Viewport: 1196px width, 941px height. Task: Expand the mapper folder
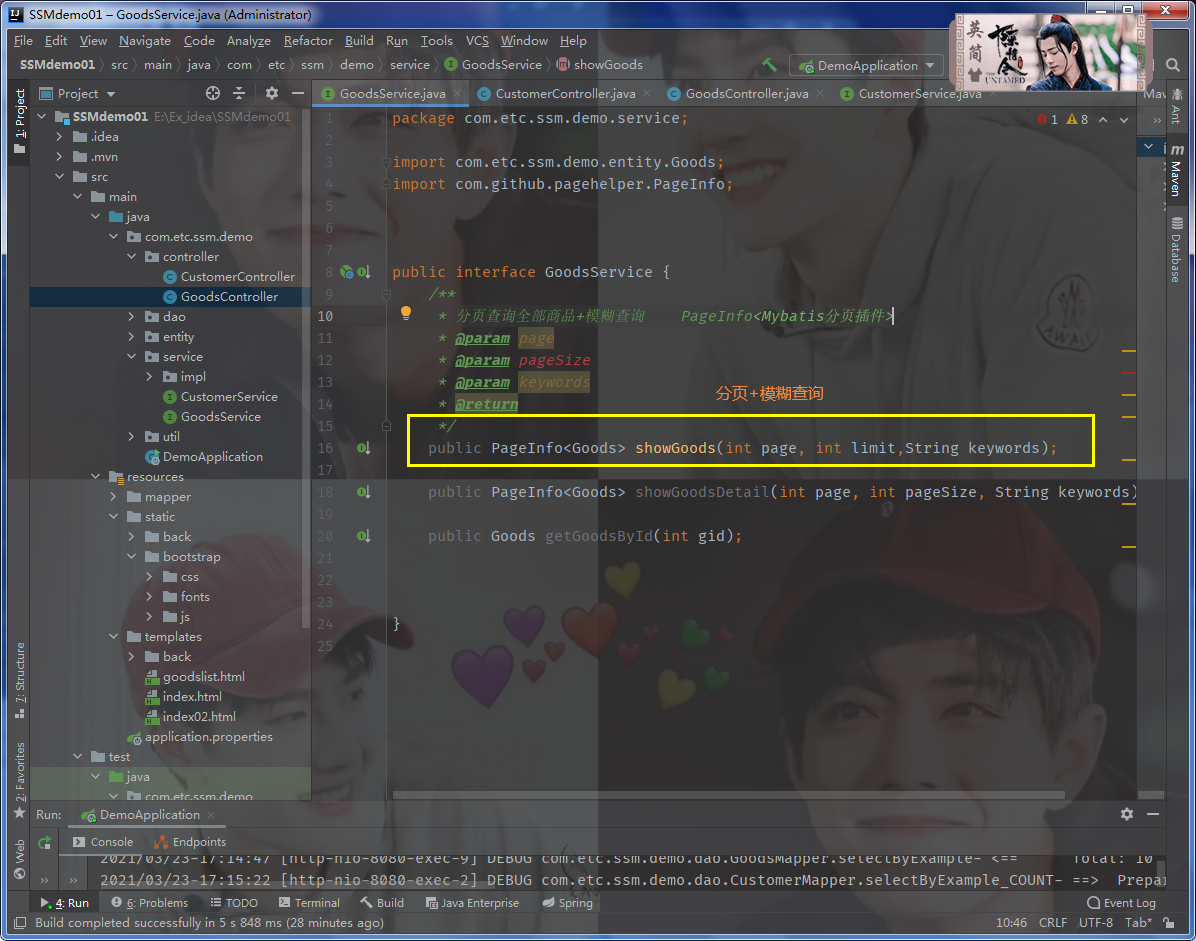pyautogui.click(x=114, y=496)
